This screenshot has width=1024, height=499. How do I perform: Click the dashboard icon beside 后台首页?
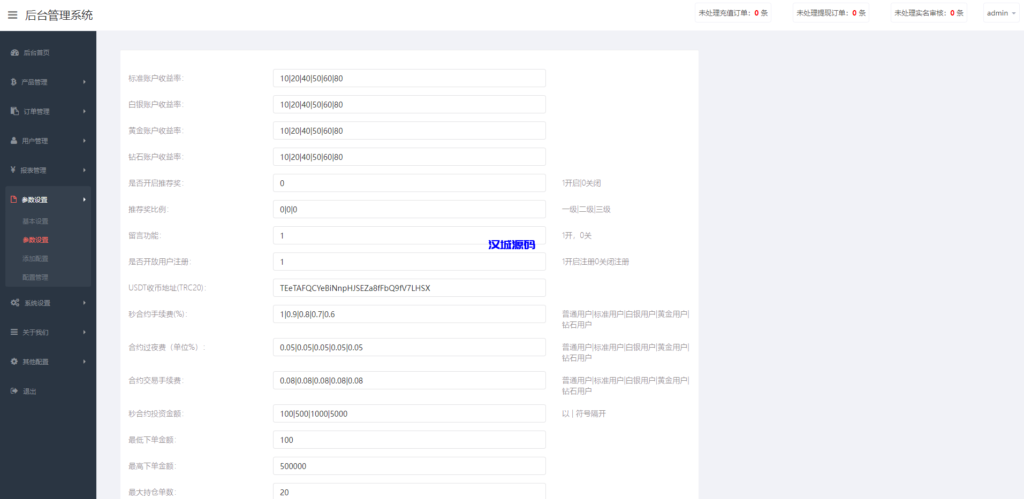[14, 53]
